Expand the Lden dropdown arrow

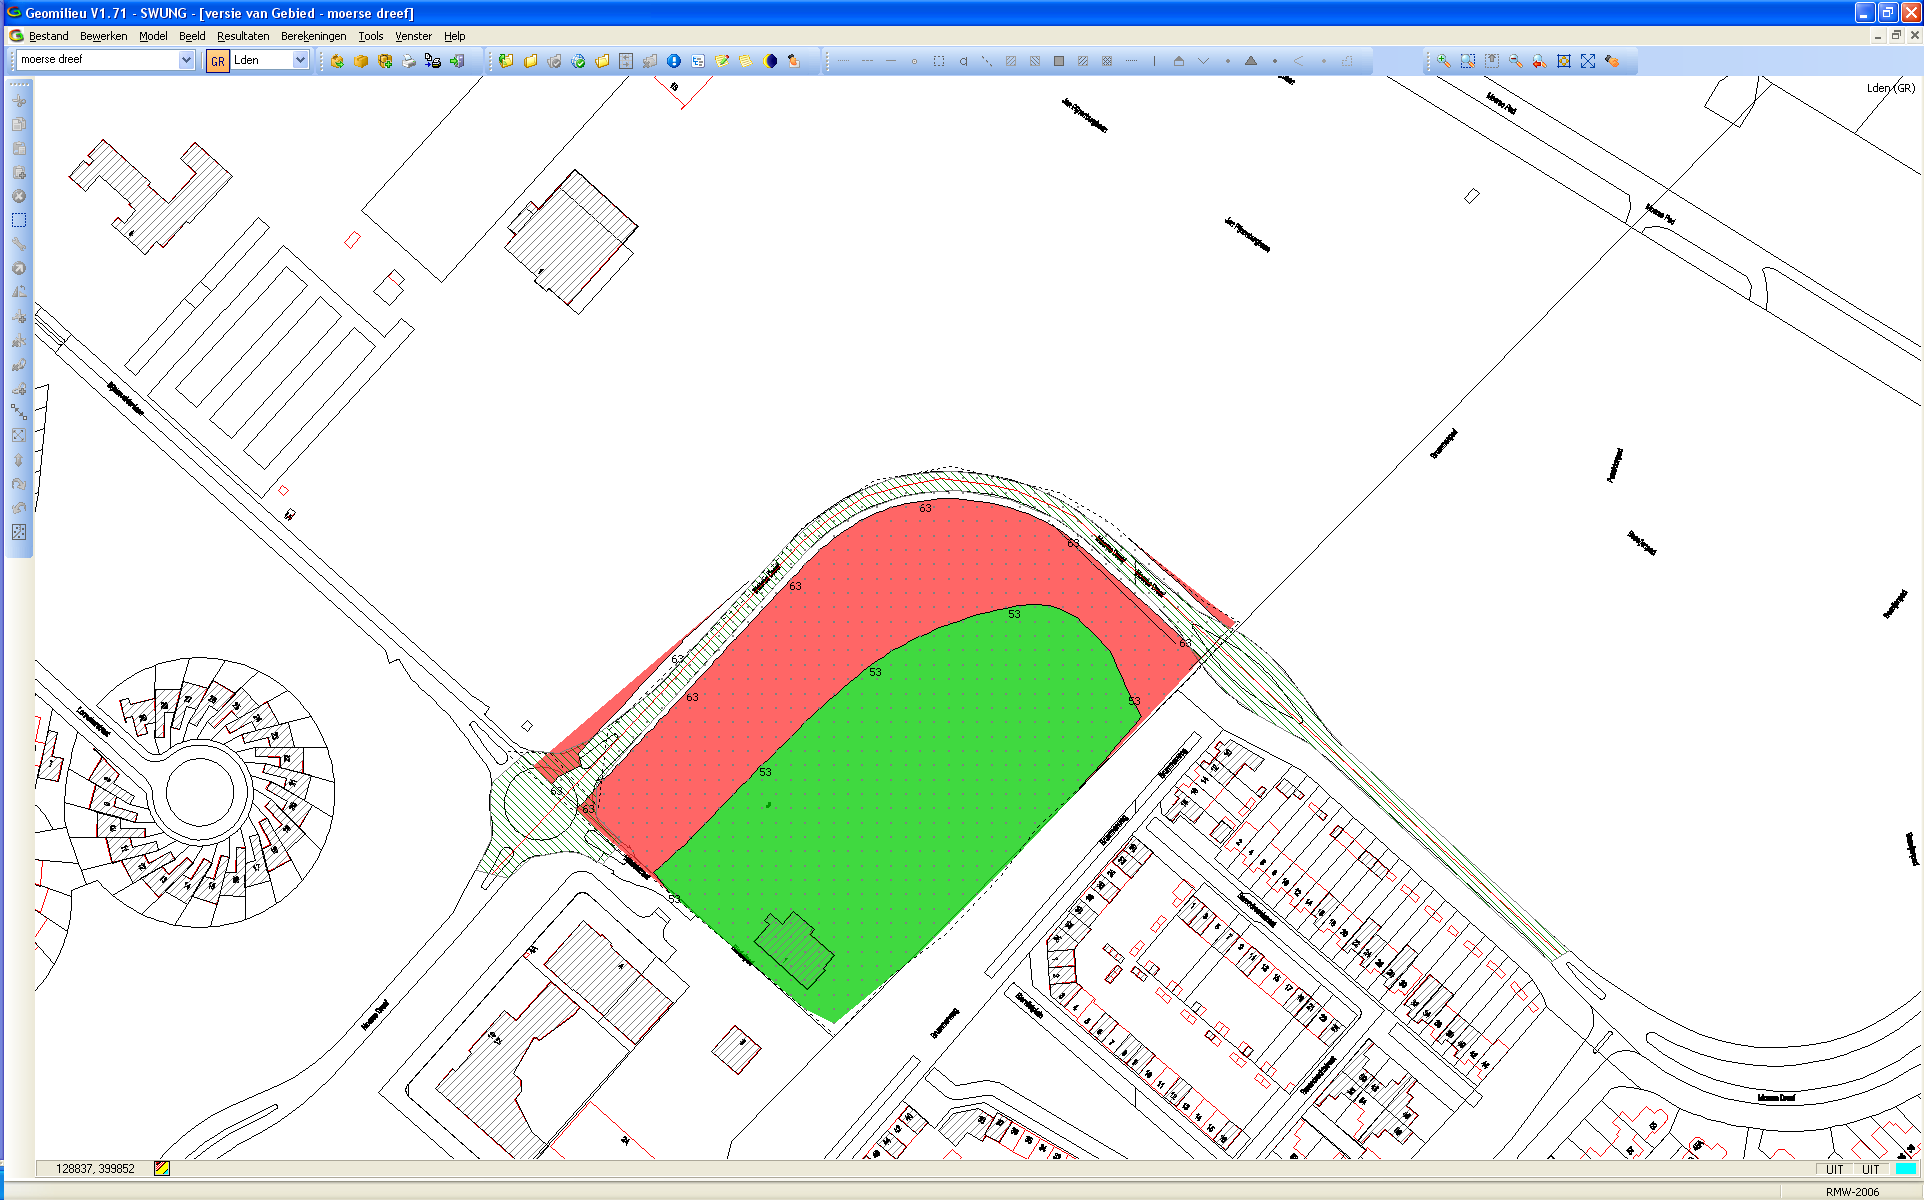click(x=300, y=60)
